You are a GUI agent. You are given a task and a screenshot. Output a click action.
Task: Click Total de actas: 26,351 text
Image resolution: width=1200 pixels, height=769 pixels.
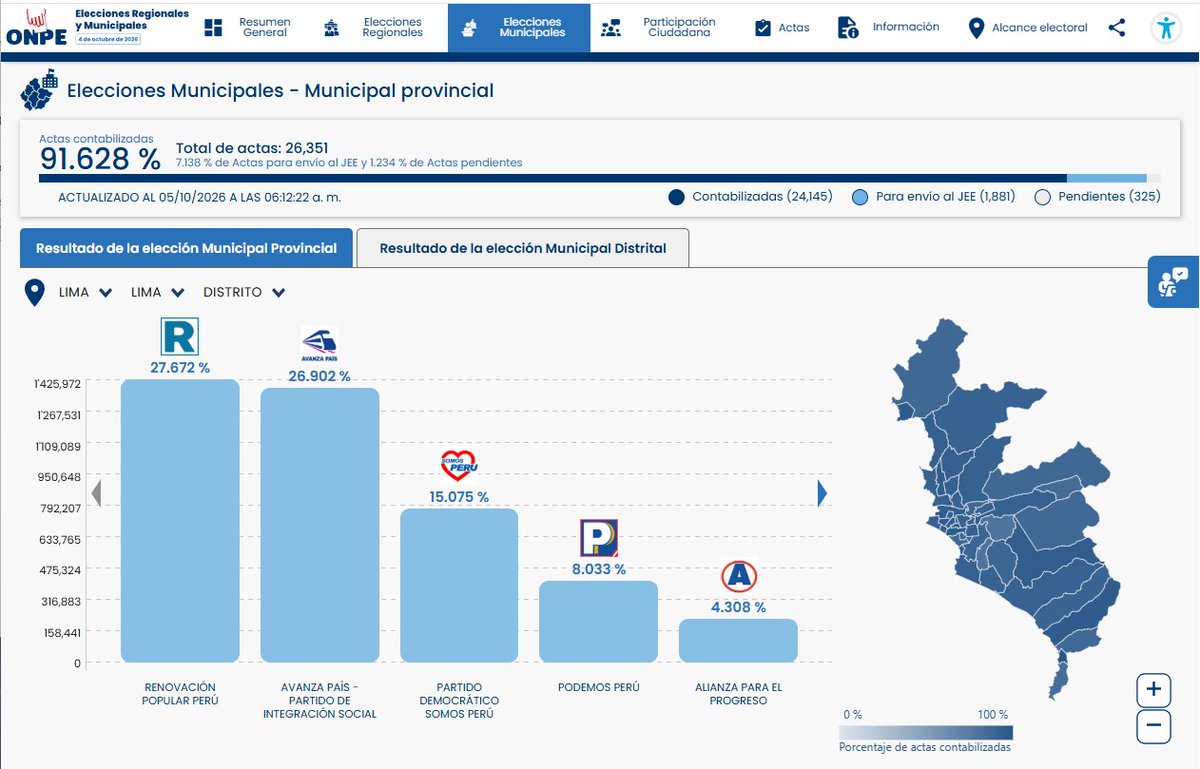[254, 147]
